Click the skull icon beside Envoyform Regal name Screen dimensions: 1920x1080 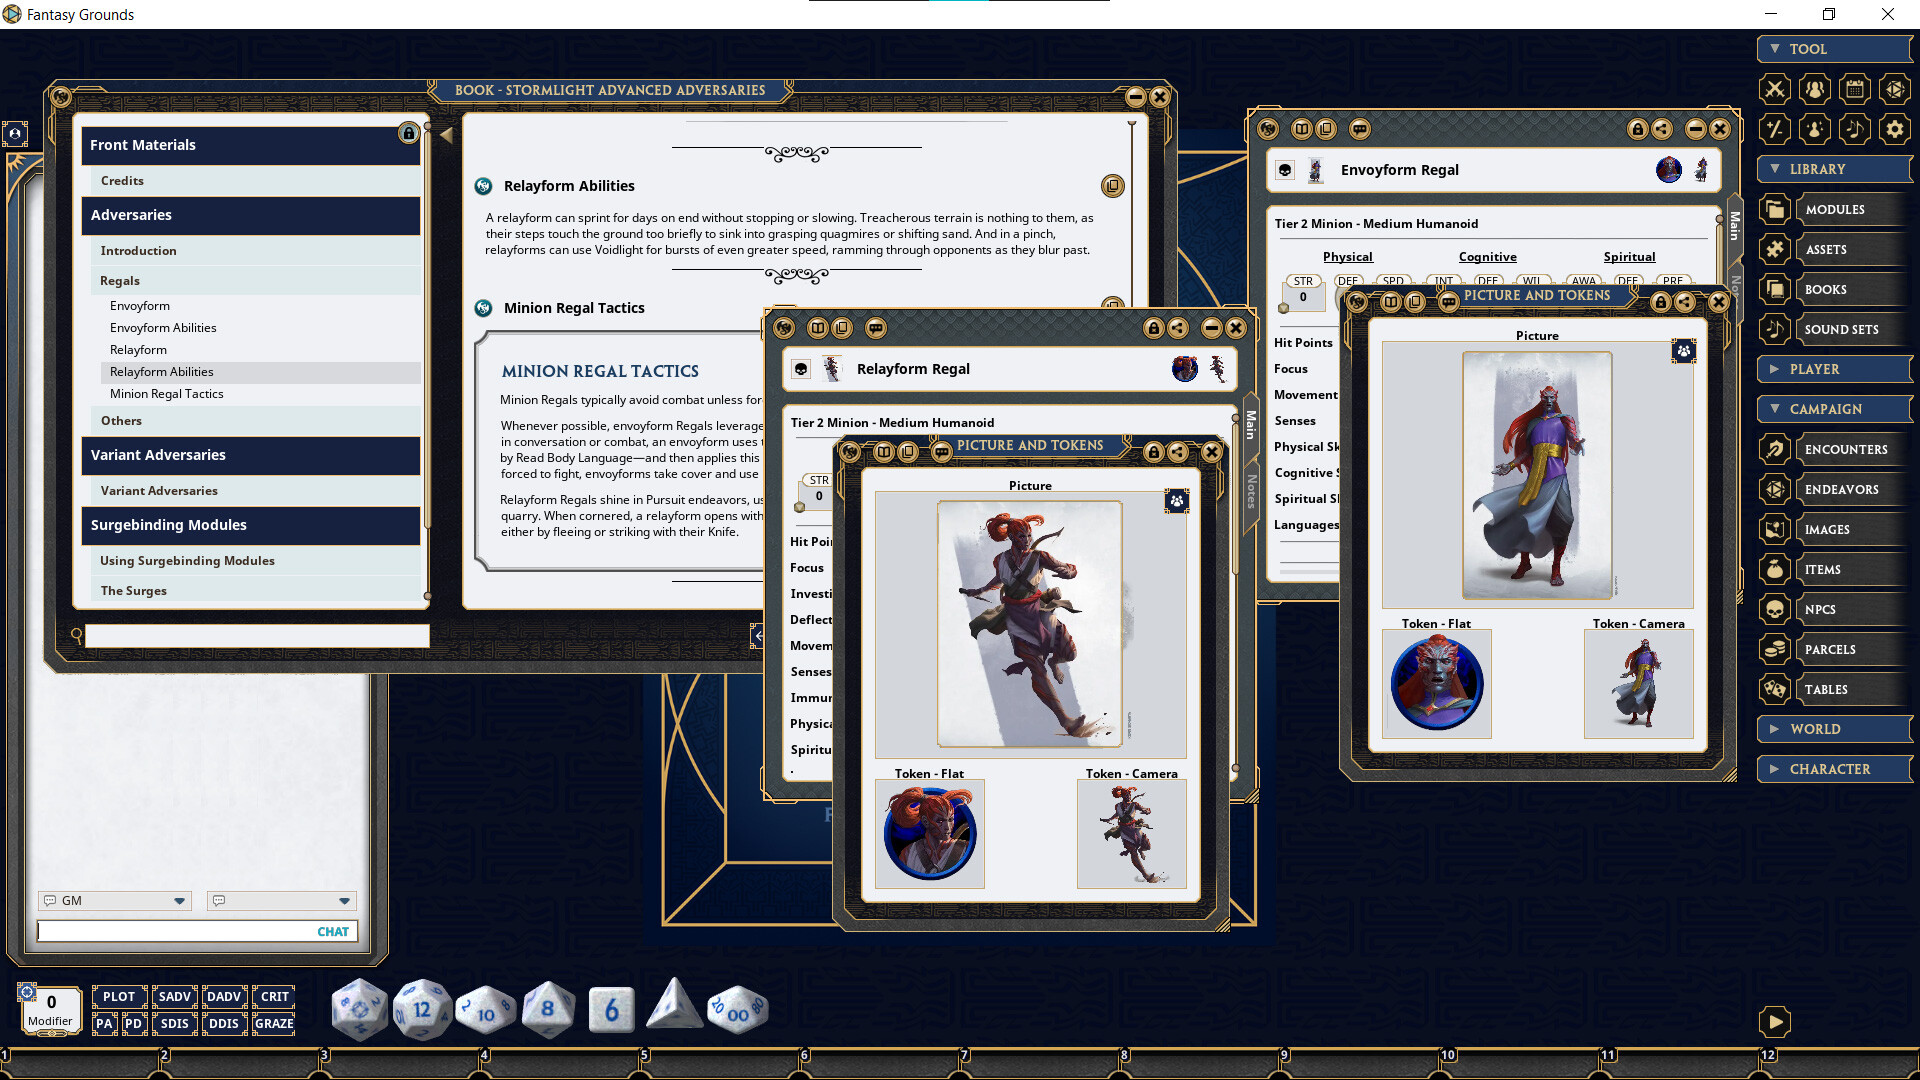tap(1284, 170)
